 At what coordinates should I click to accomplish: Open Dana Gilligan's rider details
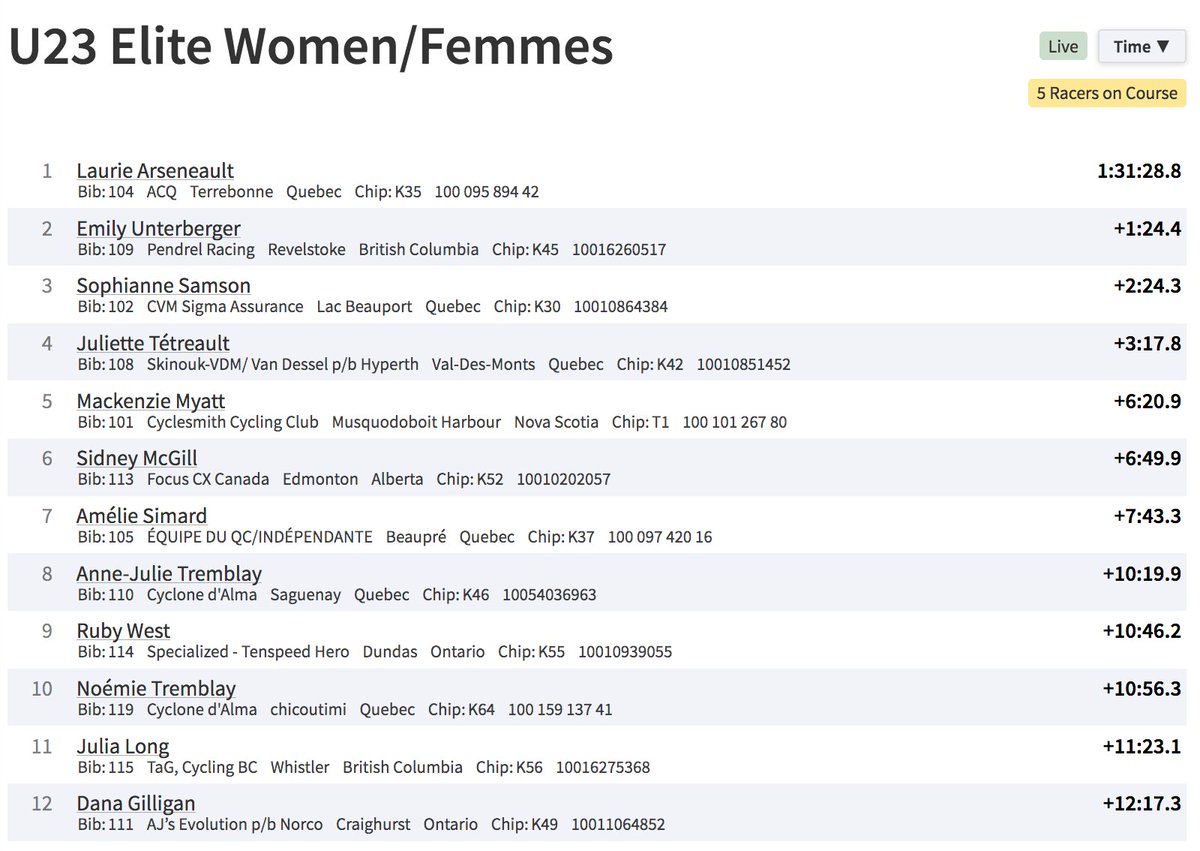tap(136, 804)
